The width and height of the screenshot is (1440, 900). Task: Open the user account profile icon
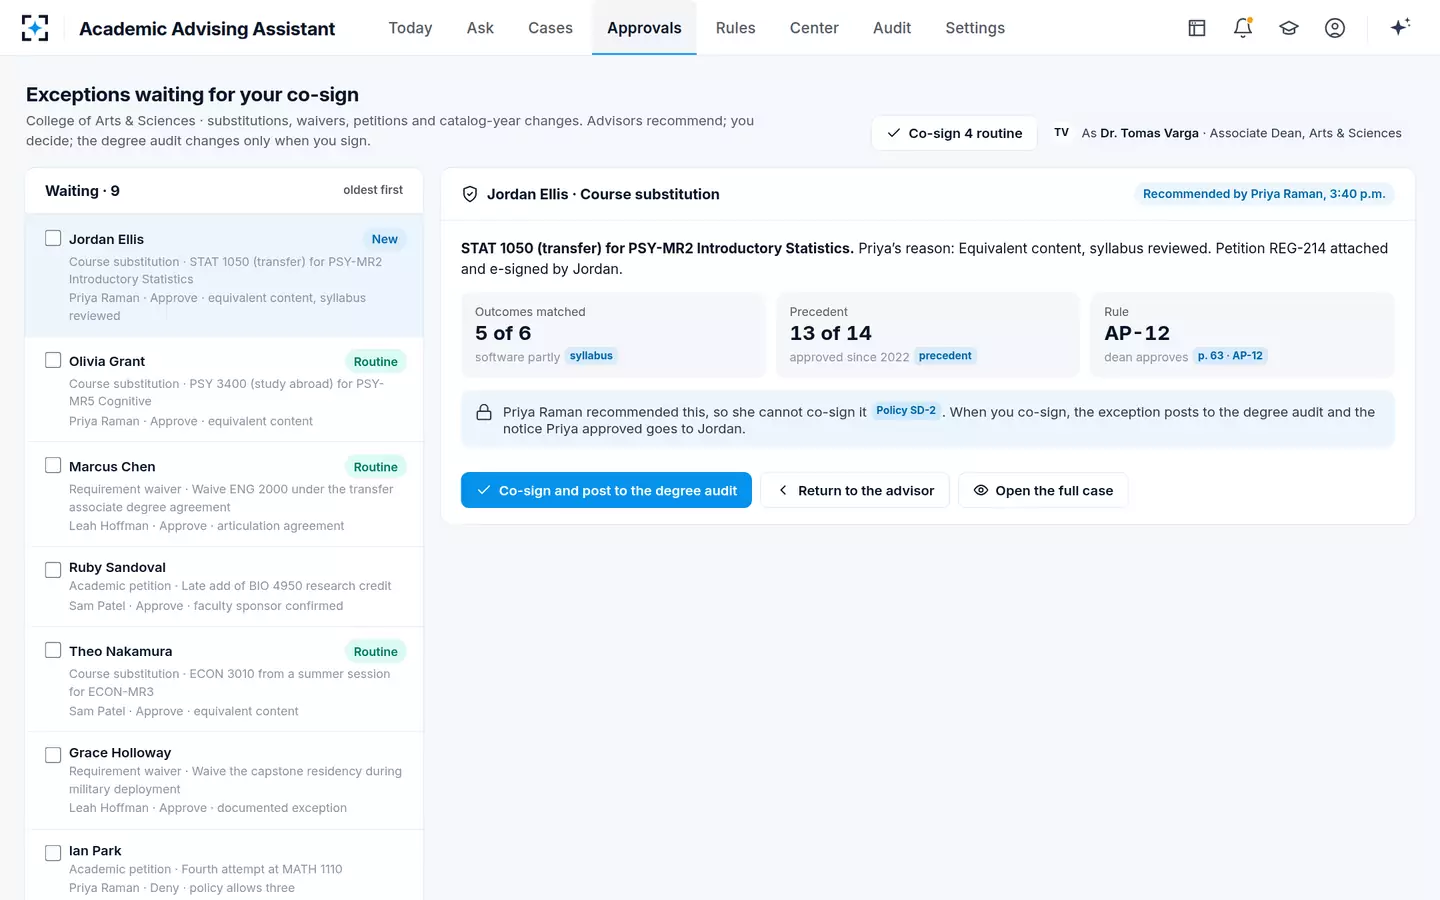1335,28
